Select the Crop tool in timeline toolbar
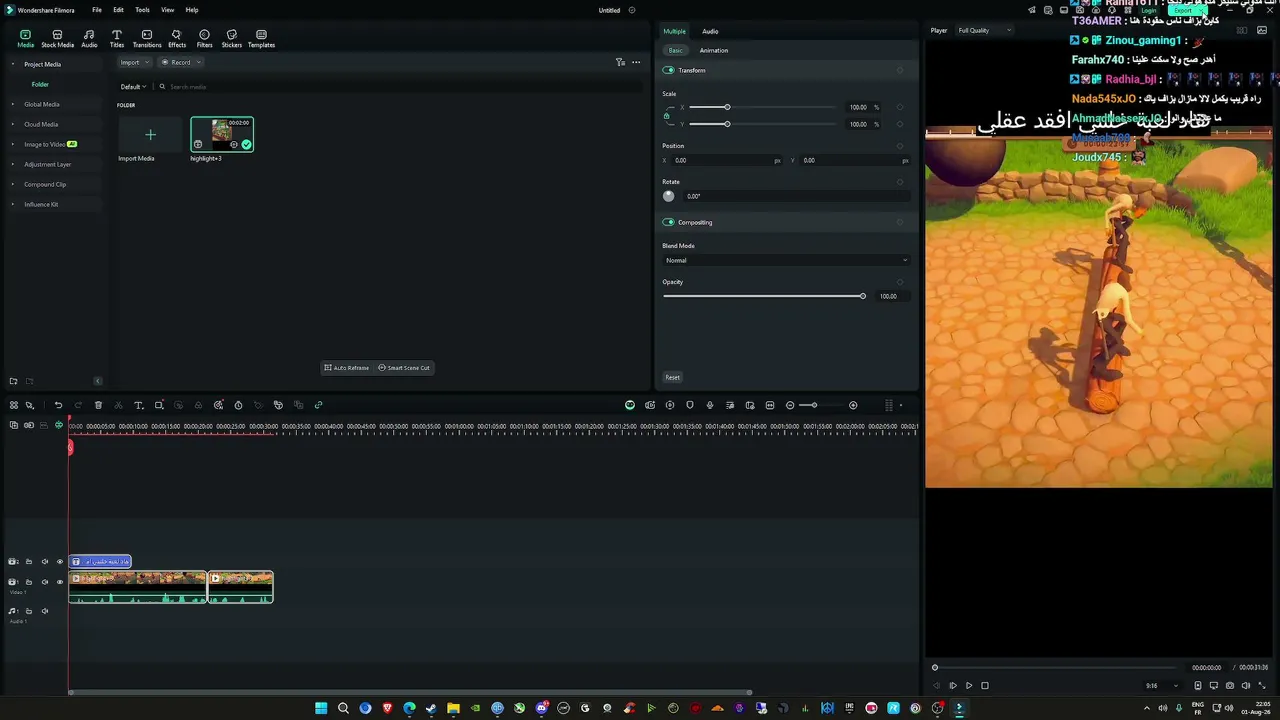Screen dimensions: 1280x720 (x=158, y=405)
